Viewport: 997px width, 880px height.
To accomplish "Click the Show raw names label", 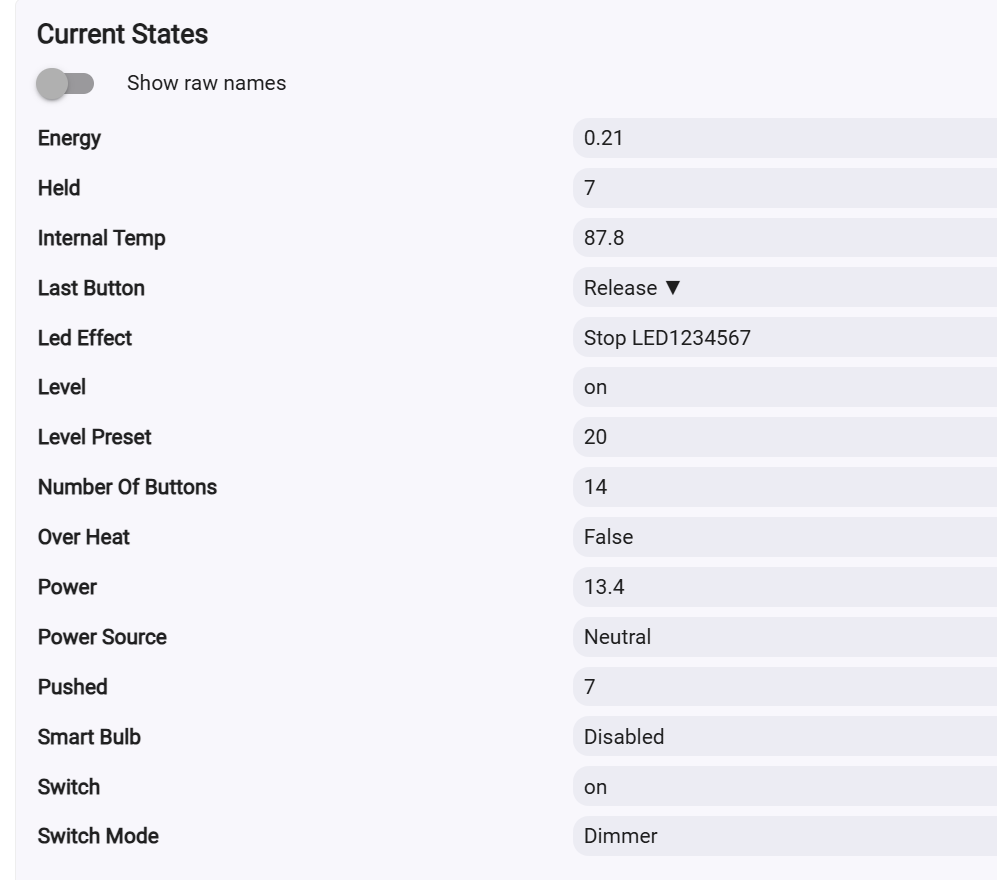I will coord(206,84).
